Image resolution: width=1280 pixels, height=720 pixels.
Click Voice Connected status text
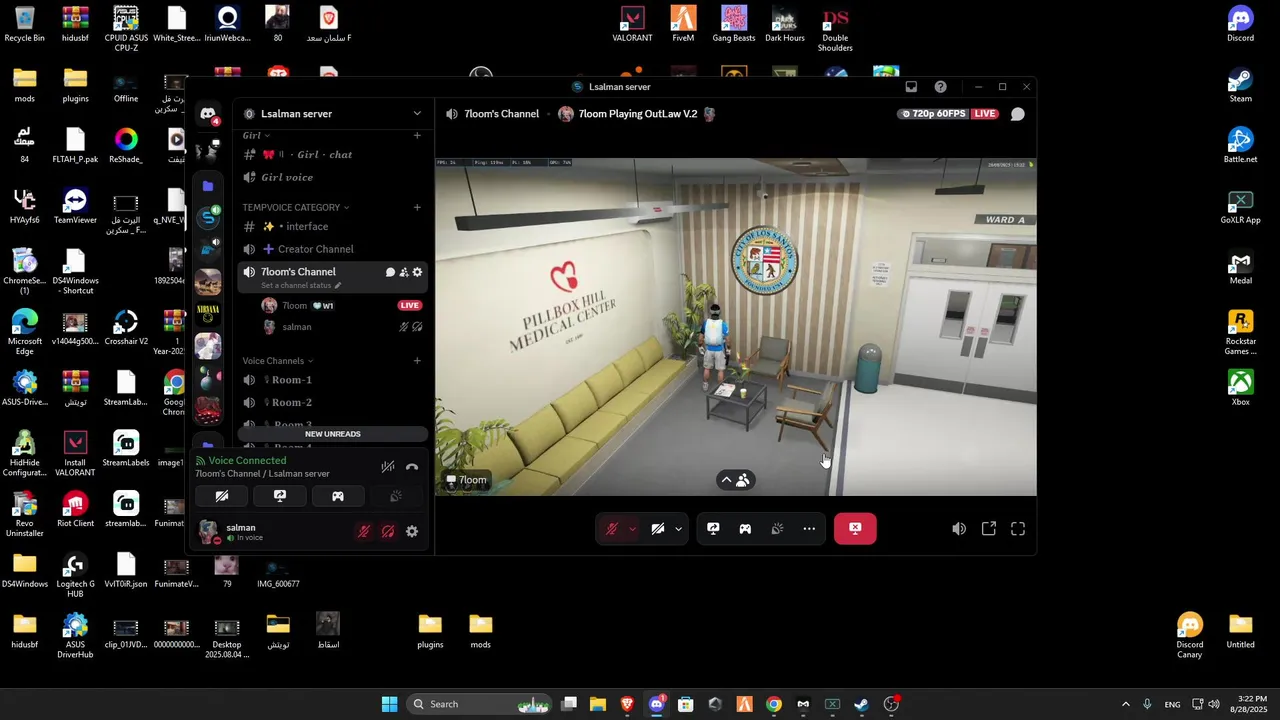tap(247, 461)
